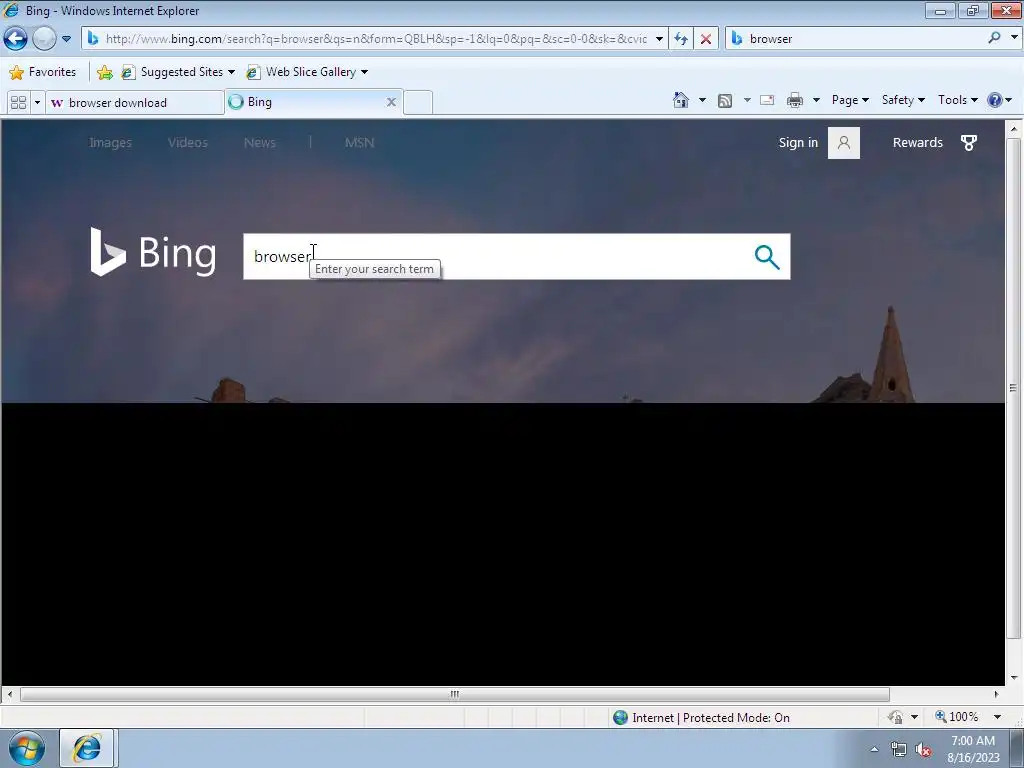Open the Page menu

[x=850, y=100]
